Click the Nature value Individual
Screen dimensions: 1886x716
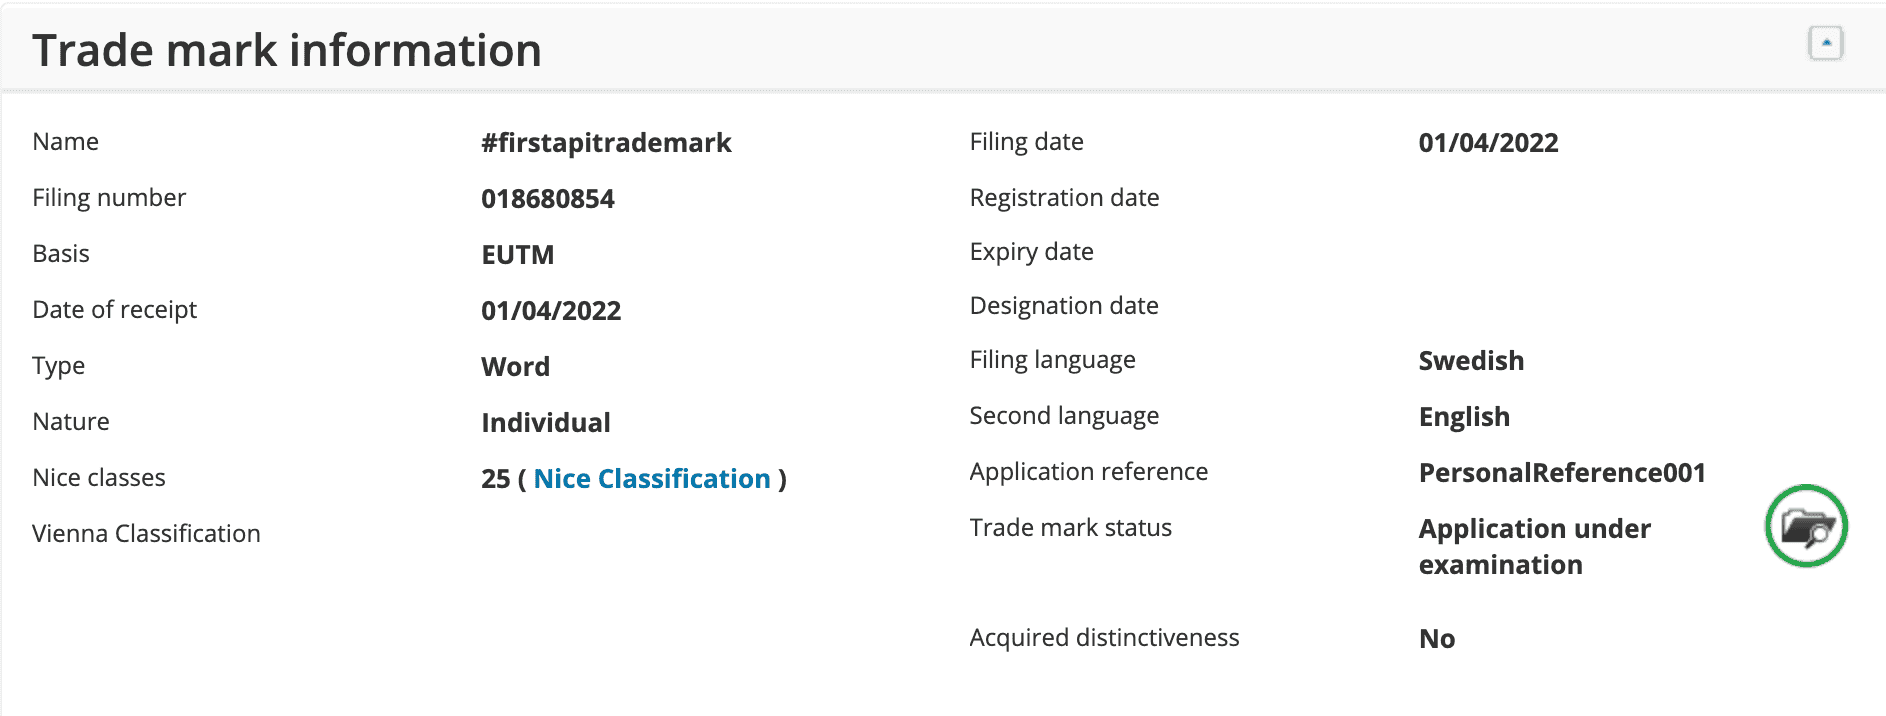pyautogui.click(x=545, y=422)
